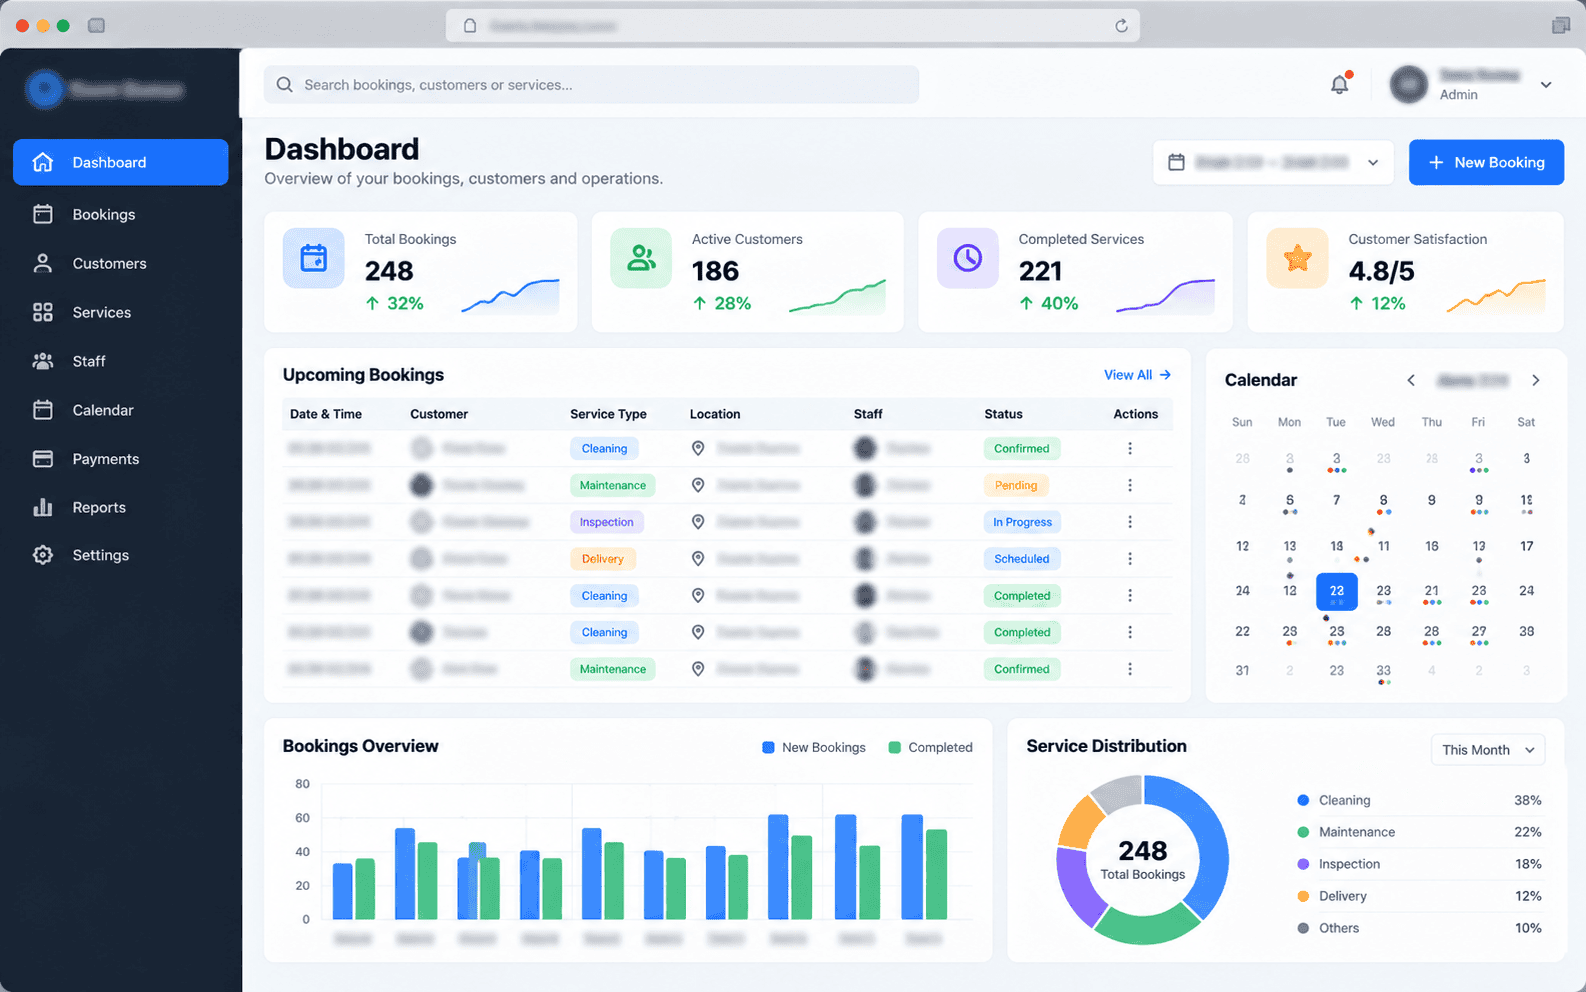Click the New Booking button

[1486, 162]
